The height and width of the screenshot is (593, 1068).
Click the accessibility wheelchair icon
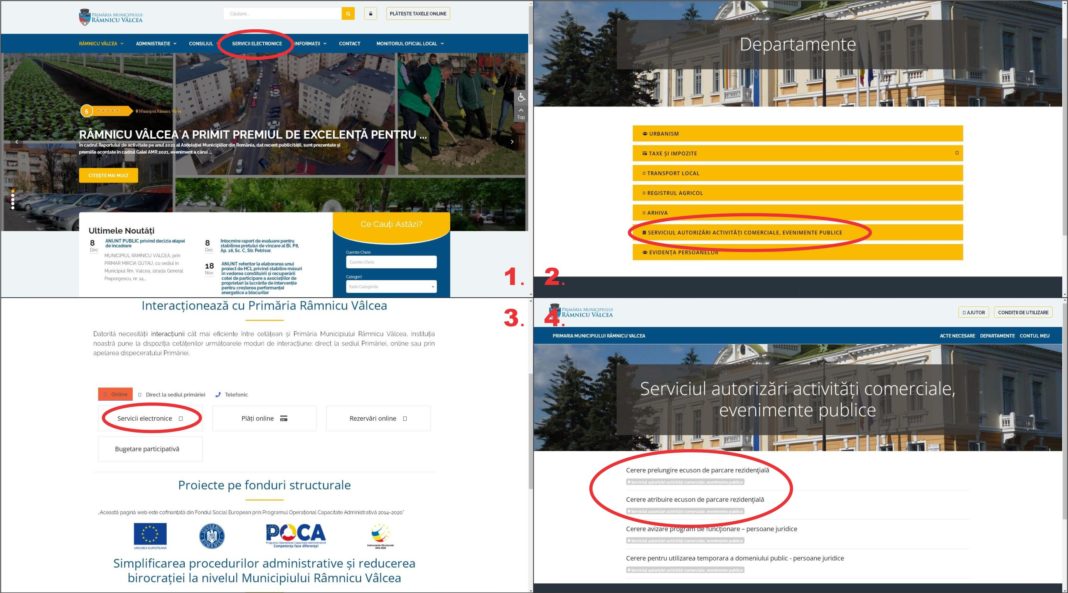click(x=520, y=97)
